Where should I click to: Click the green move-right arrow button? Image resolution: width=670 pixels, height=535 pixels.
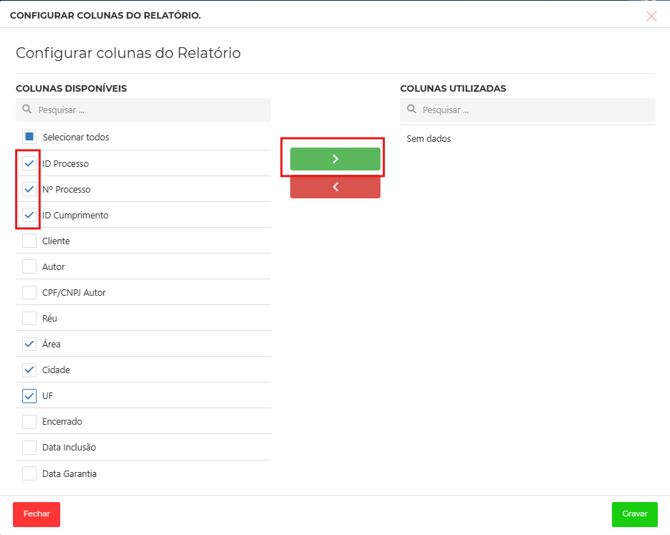335,159
